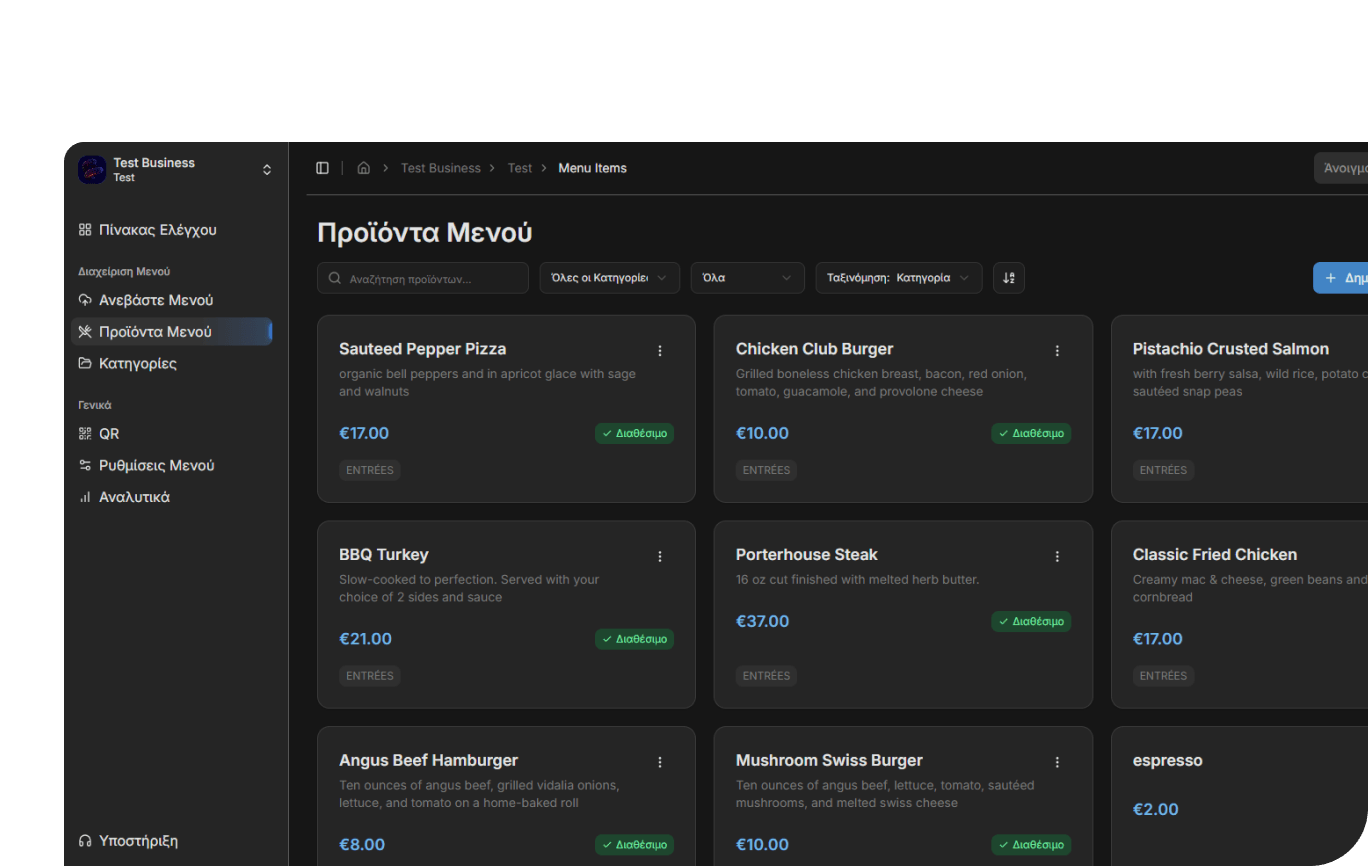Select Προϊόντα Μενού sidebar item
This screenshot has height=866, width=1368.
(x=172, y=332)
